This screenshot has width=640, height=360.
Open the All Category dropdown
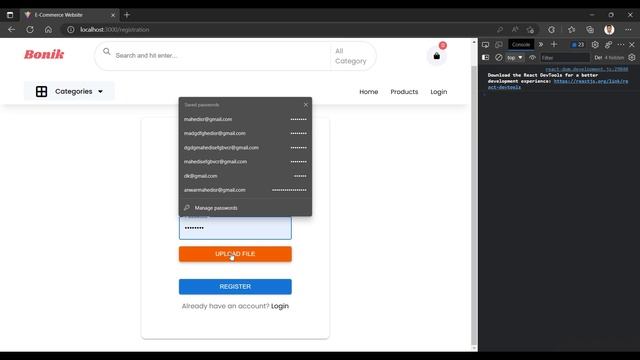tap(351, 56)
